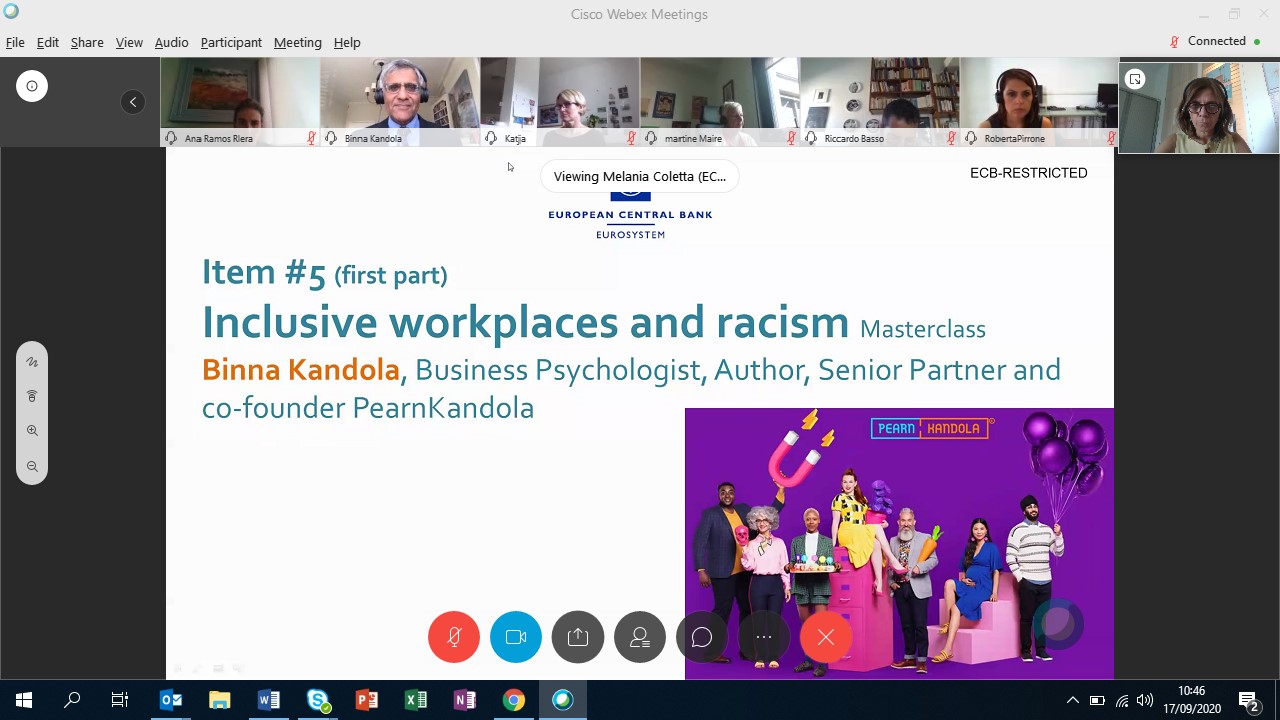Open the chat panel

tap(702, 637)
